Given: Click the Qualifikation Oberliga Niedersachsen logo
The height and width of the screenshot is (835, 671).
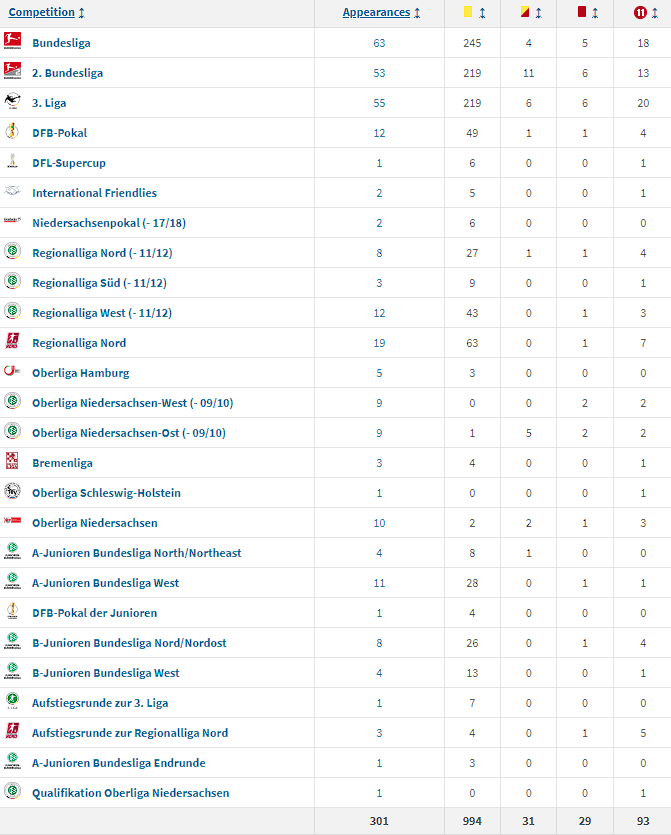Looking at the screenshot, I should click(x=12, y=791).
